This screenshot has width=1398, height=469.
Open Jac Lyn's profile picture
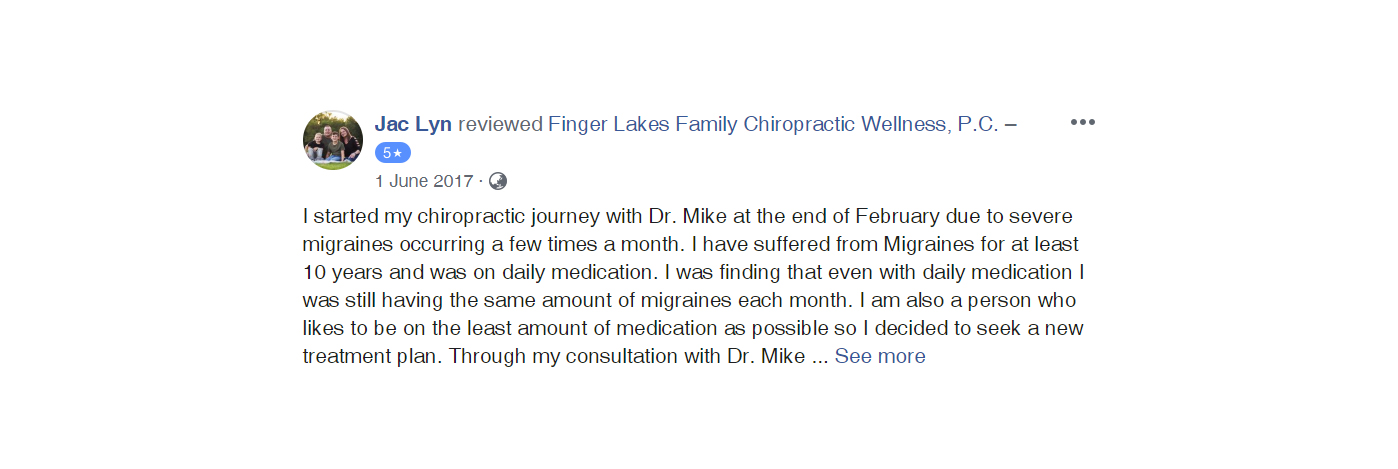click(333, 140)
